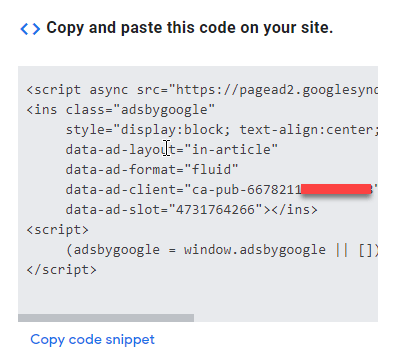Click the Copy code snippet link
Image resolution: width=401 pixels, height=362 pixels.
click(x=92, y=340)
